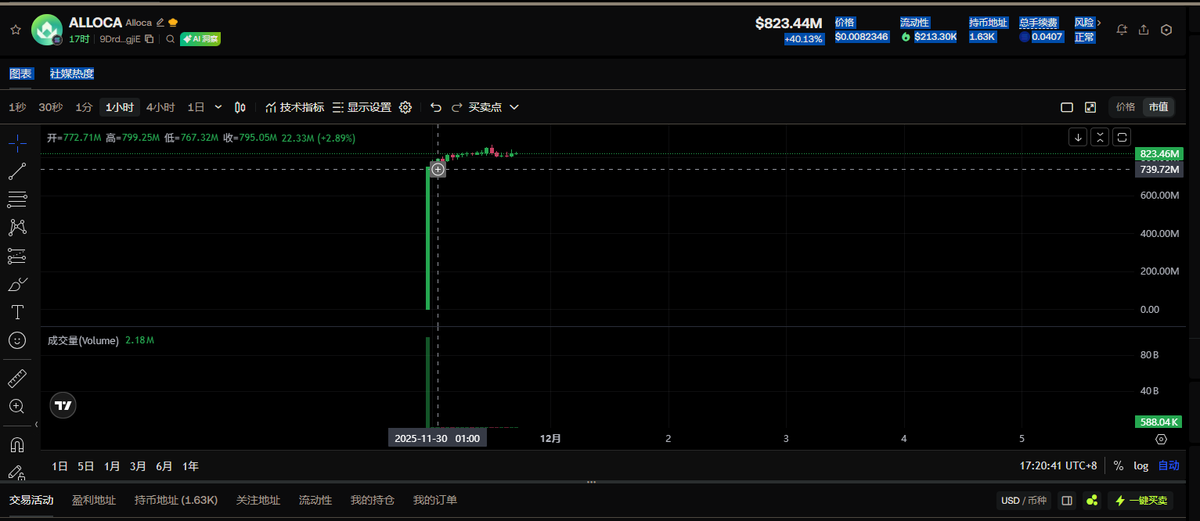Open 技术指标 indicators

295,107
